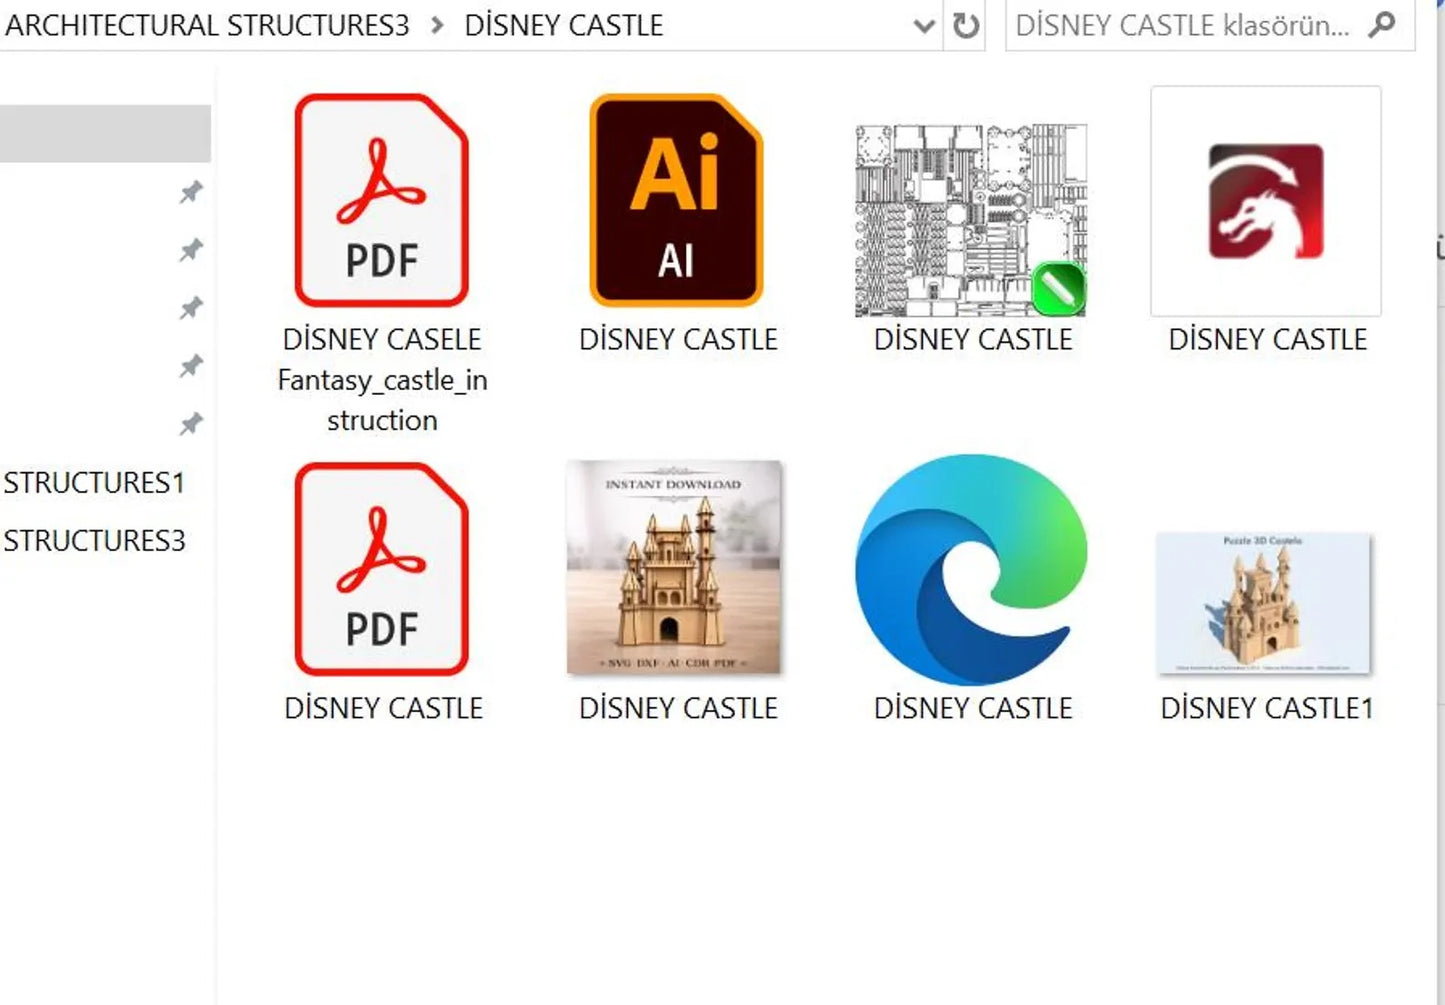Image resolution: width=1445 pixels, height=1005 pixels.
Task: Click the highlighted gray item in the sidebar
Action: [x=105, y=133]
